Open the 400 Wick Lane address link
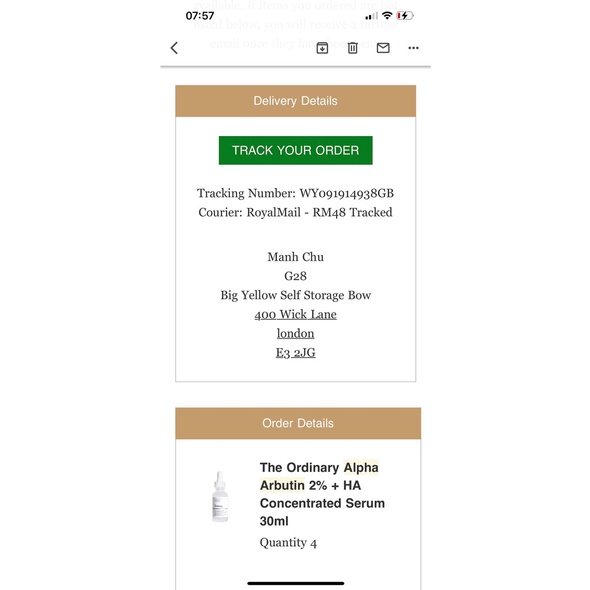Image resolution: width=590 pixels, height=590 pixels. click(295, 314)
